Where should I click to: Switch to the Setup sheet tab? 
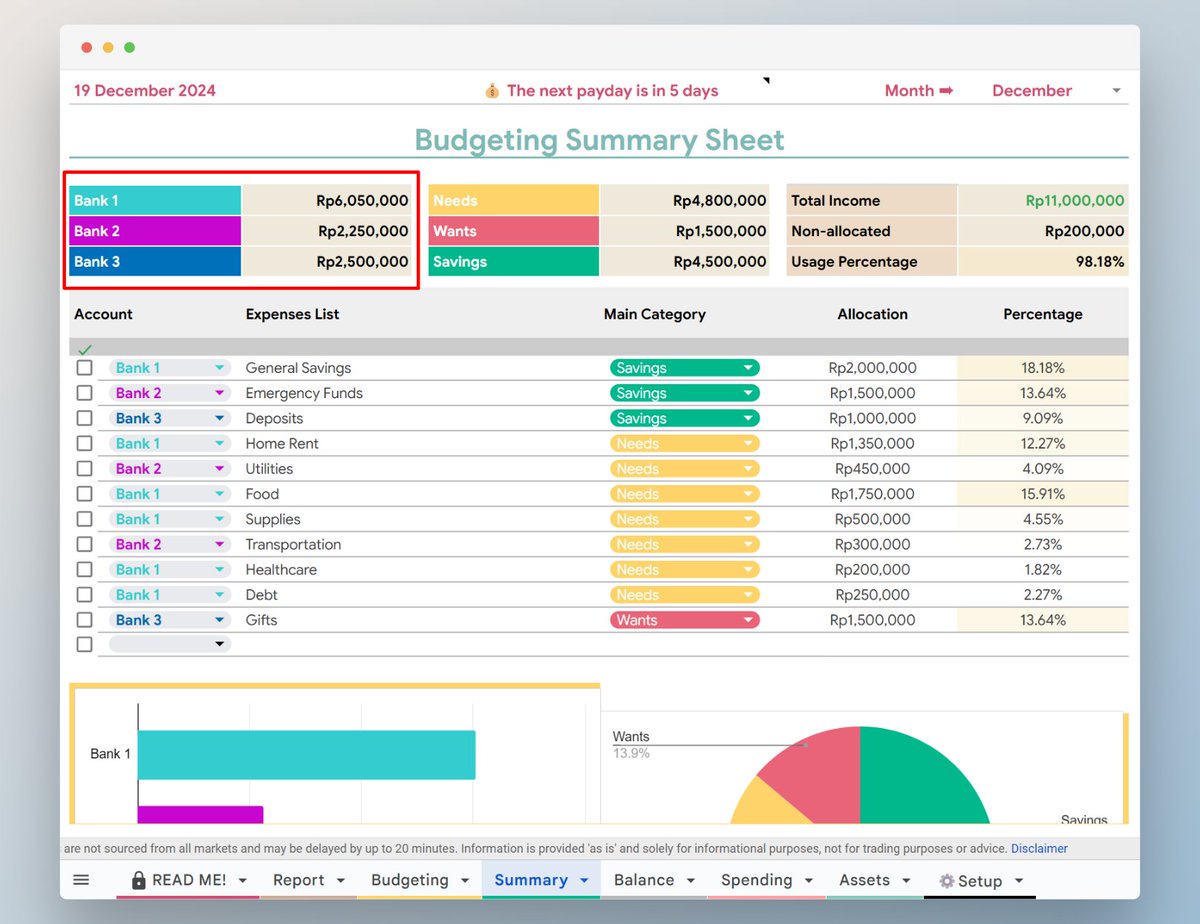pyautogui.click(x=979, y=881)
